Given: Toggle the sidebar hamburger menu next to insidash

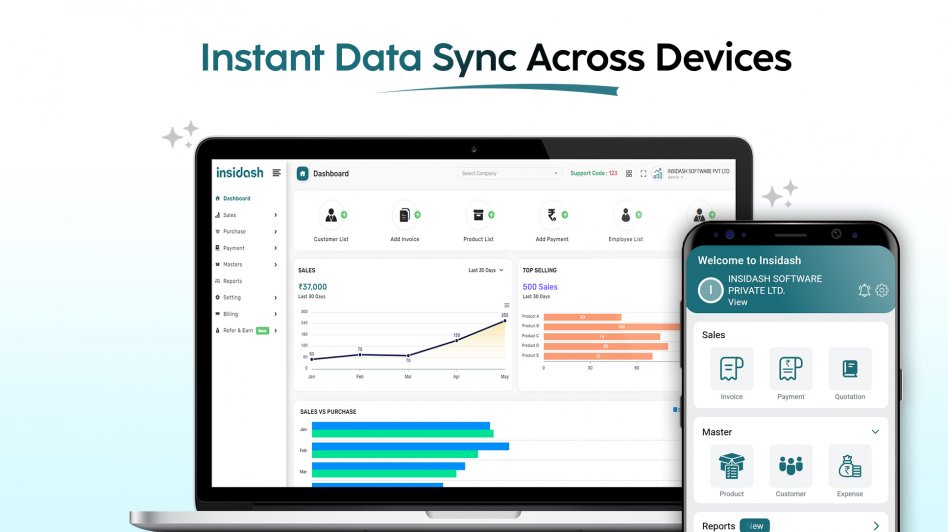Looking at the screenshot, I should coord(276,173).
